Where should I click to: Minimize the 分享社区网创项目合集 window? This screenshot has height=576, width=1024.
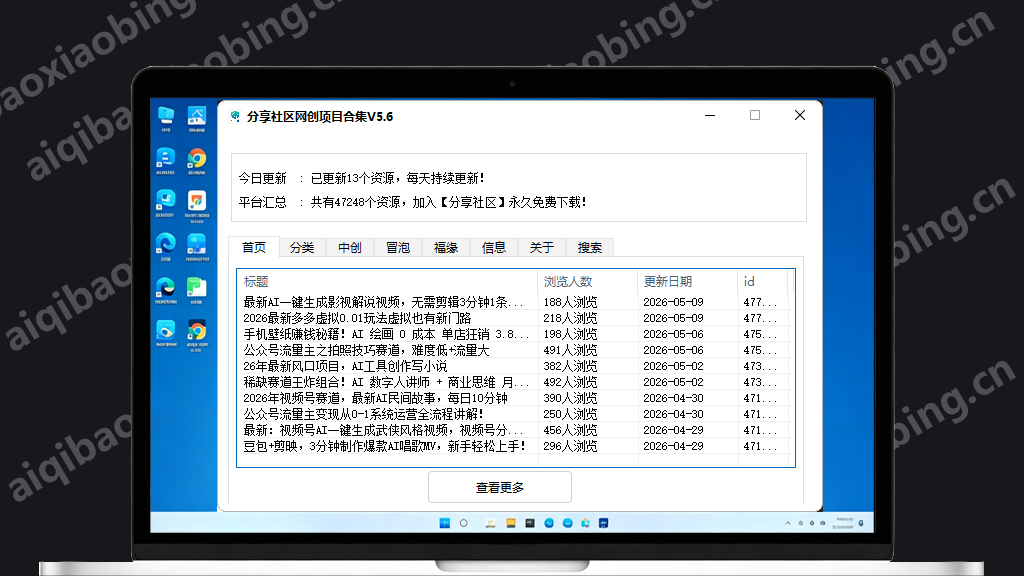coord(710,116)
